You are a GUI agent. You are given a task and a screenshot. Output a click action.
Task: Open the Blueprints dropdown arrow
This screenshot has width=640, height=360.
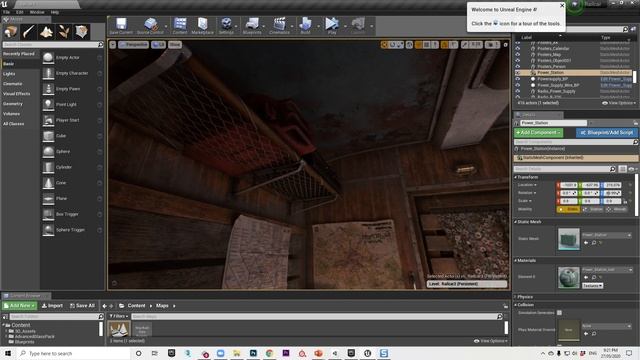pyautogui.click(x=264, y=26)
